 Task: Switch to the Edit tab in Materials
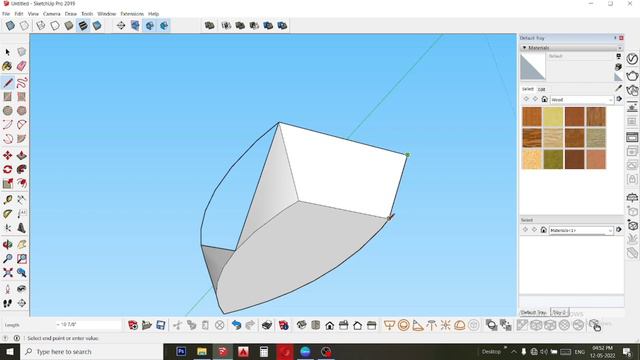[541, 89]
